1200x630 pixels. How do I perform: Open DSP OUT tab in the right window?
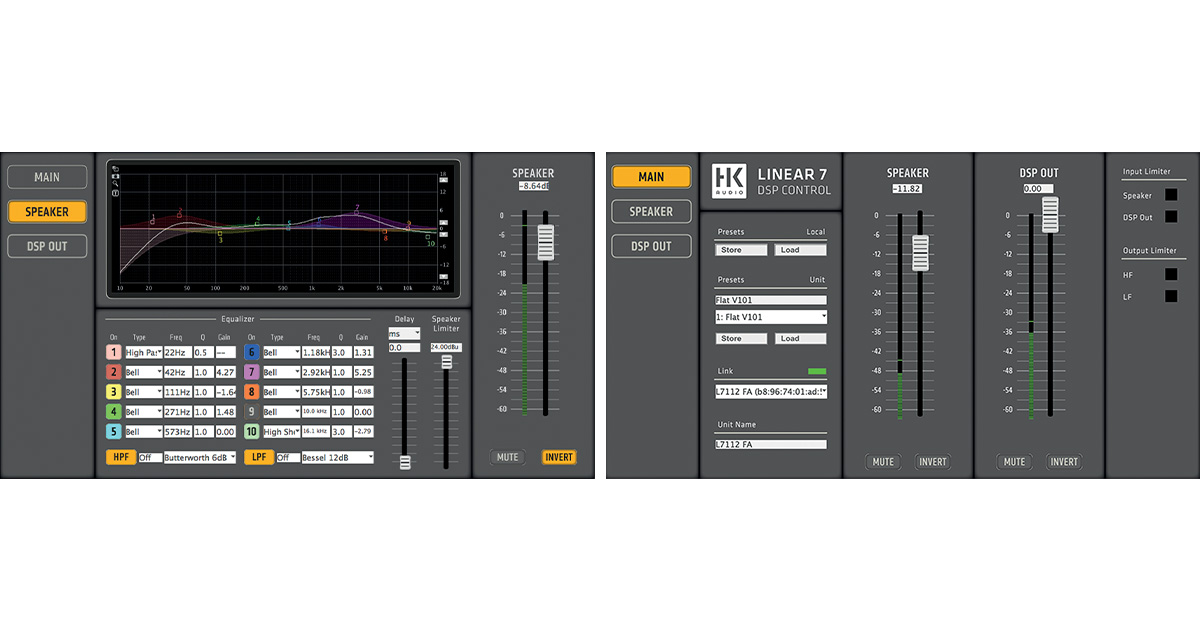pyautogui.click(x=651, y=246)
